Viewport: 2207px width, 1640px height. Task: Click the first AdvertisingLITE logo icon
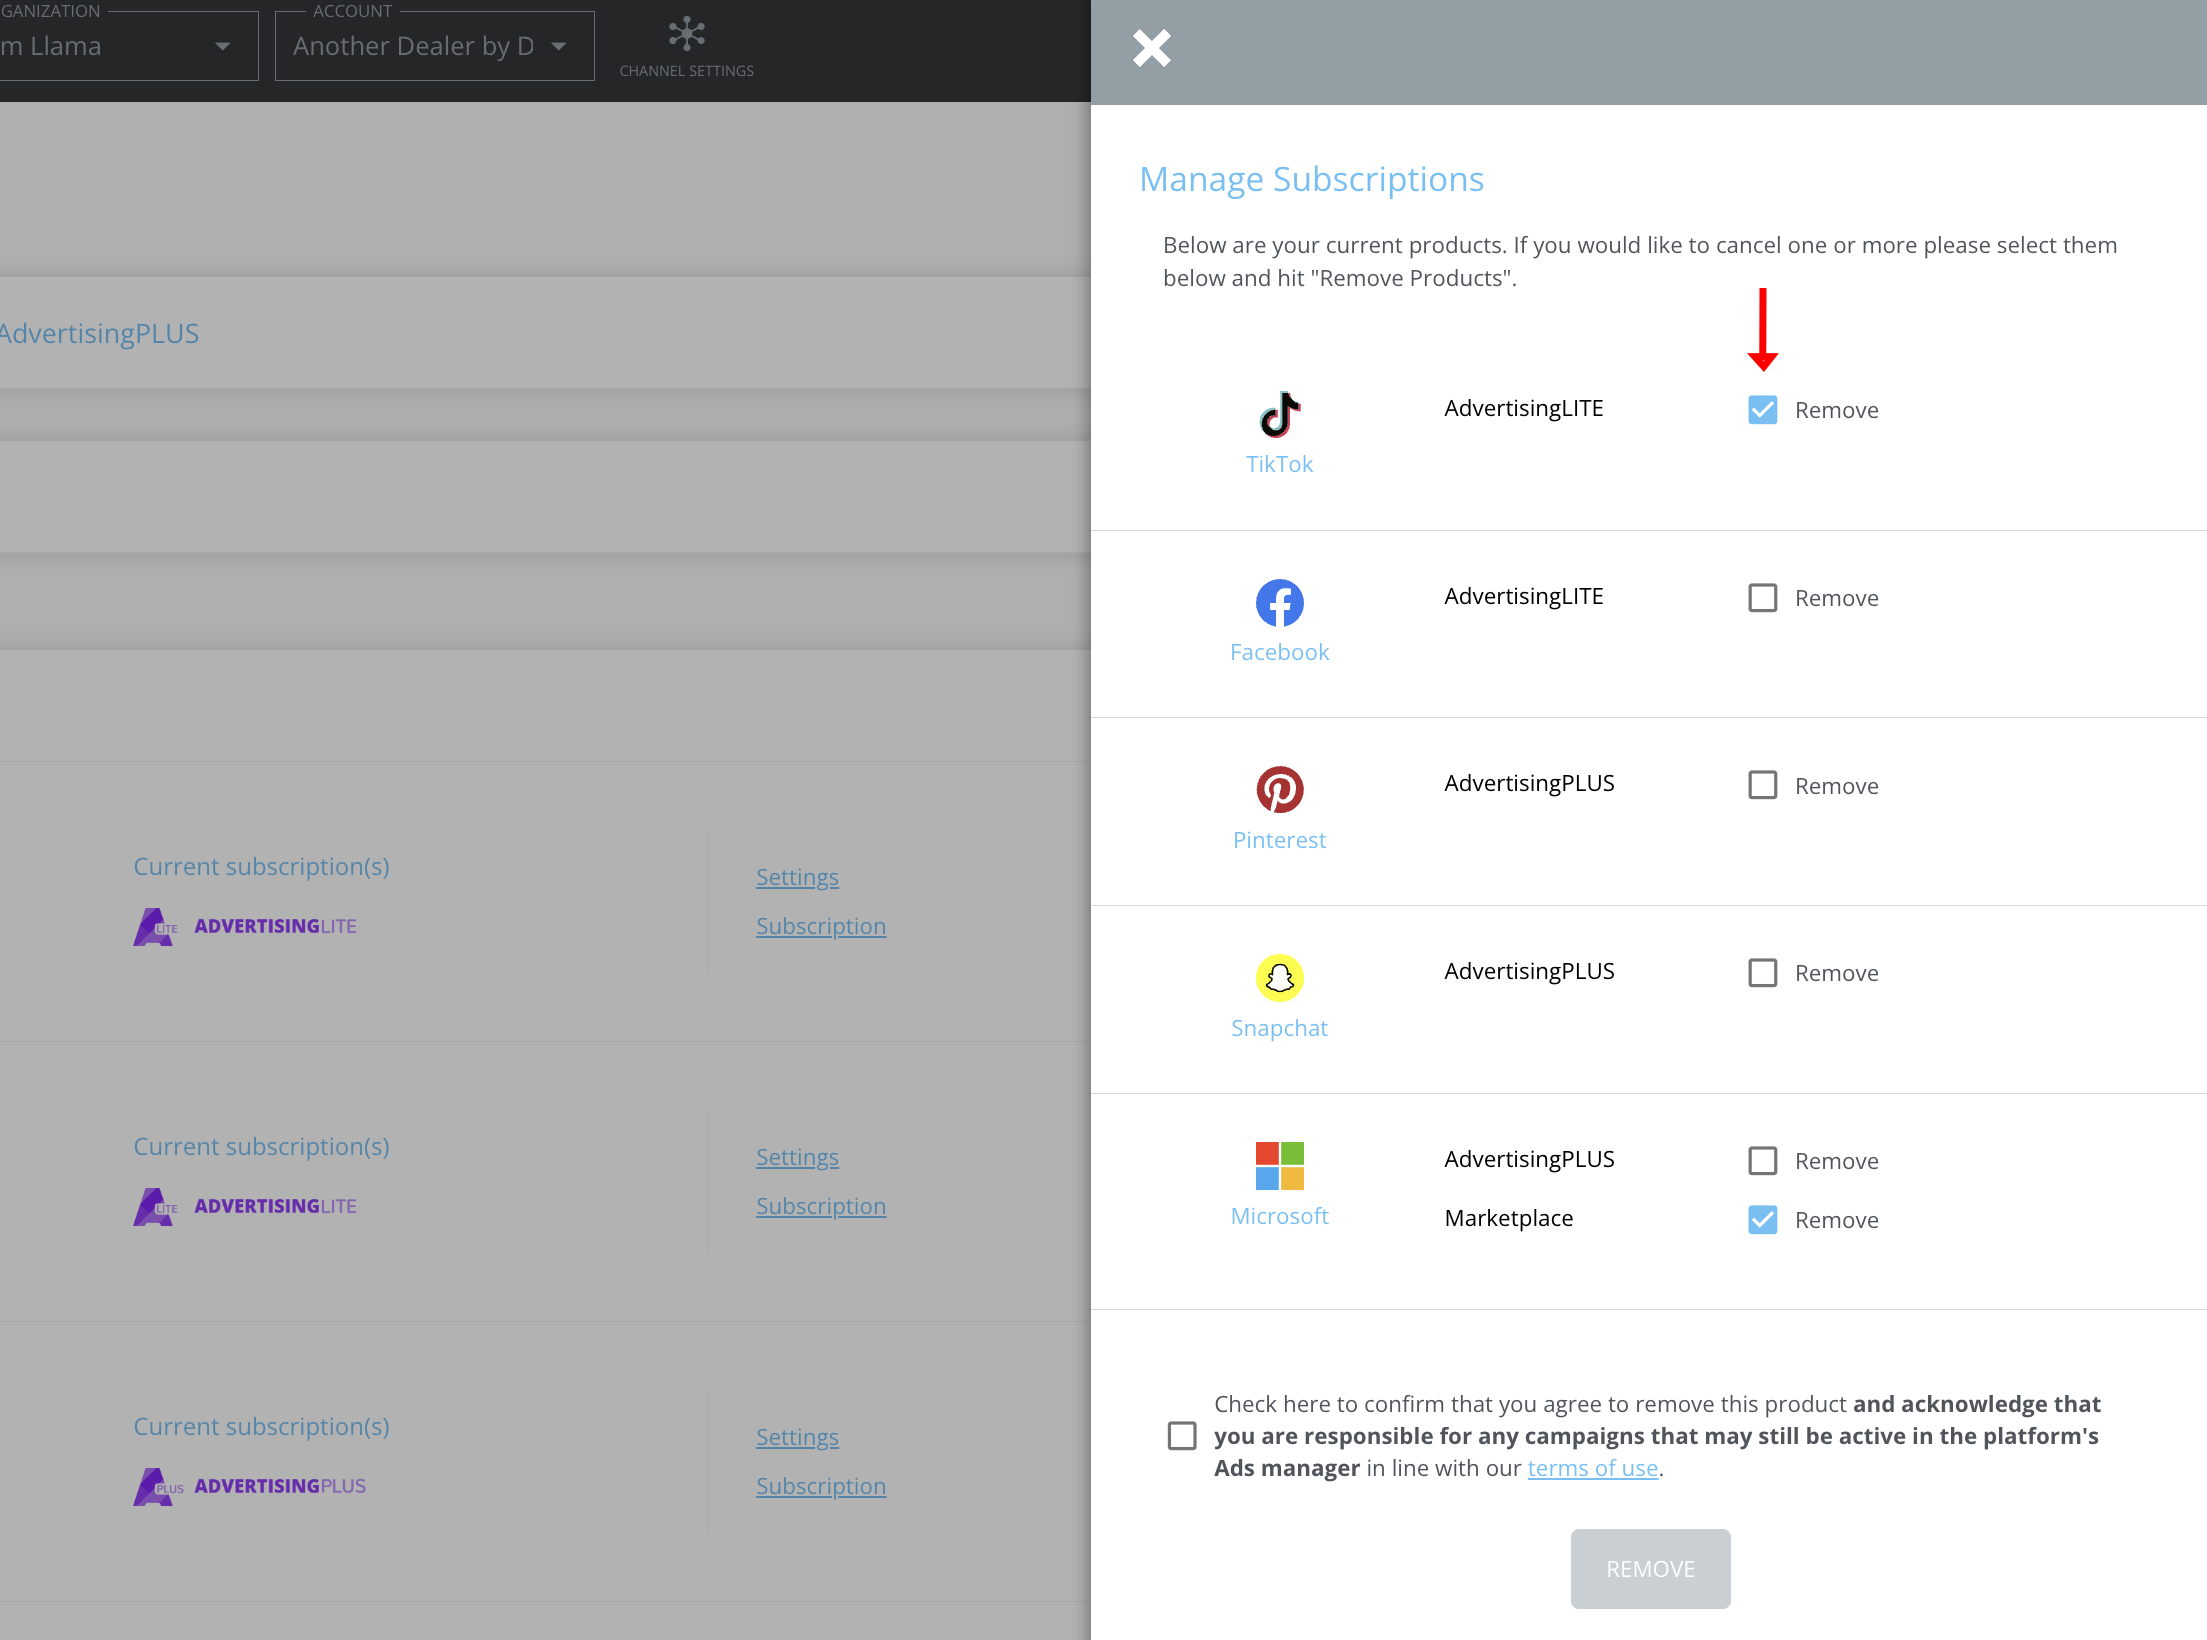tap(155, 927)
